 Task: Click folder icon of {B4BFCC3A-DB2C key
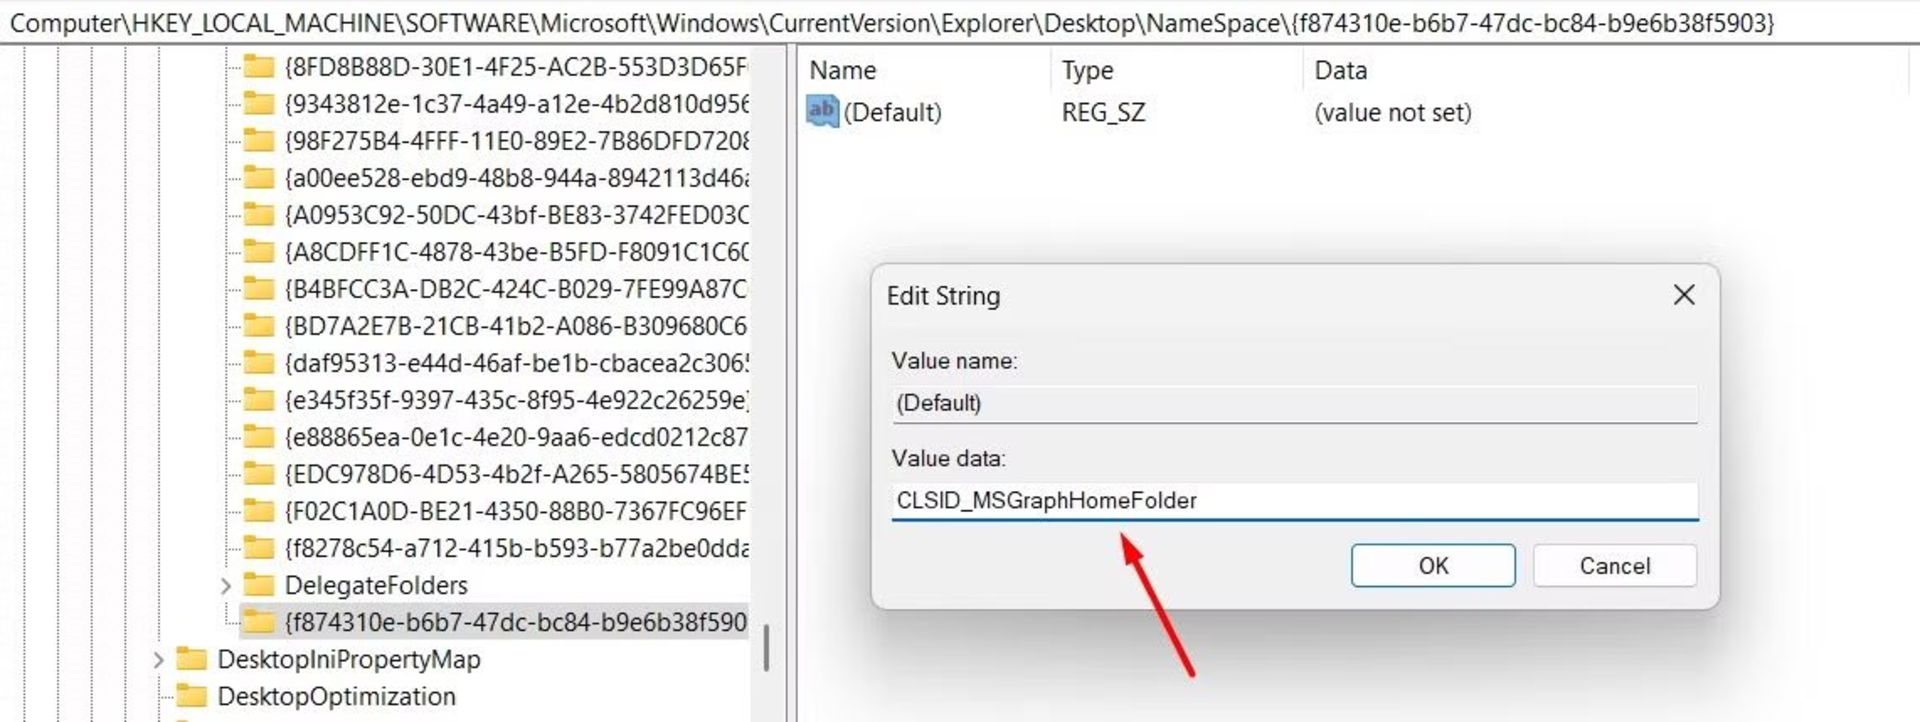point(259,289)
